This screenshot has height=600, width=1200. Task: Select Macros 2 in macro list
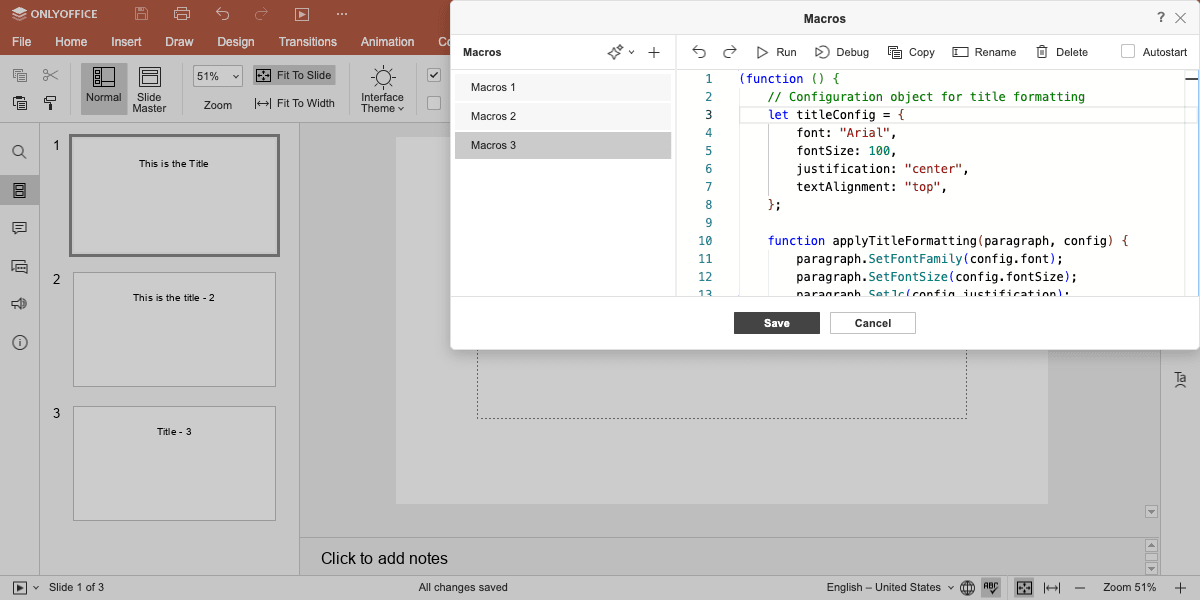coord(563,116)
